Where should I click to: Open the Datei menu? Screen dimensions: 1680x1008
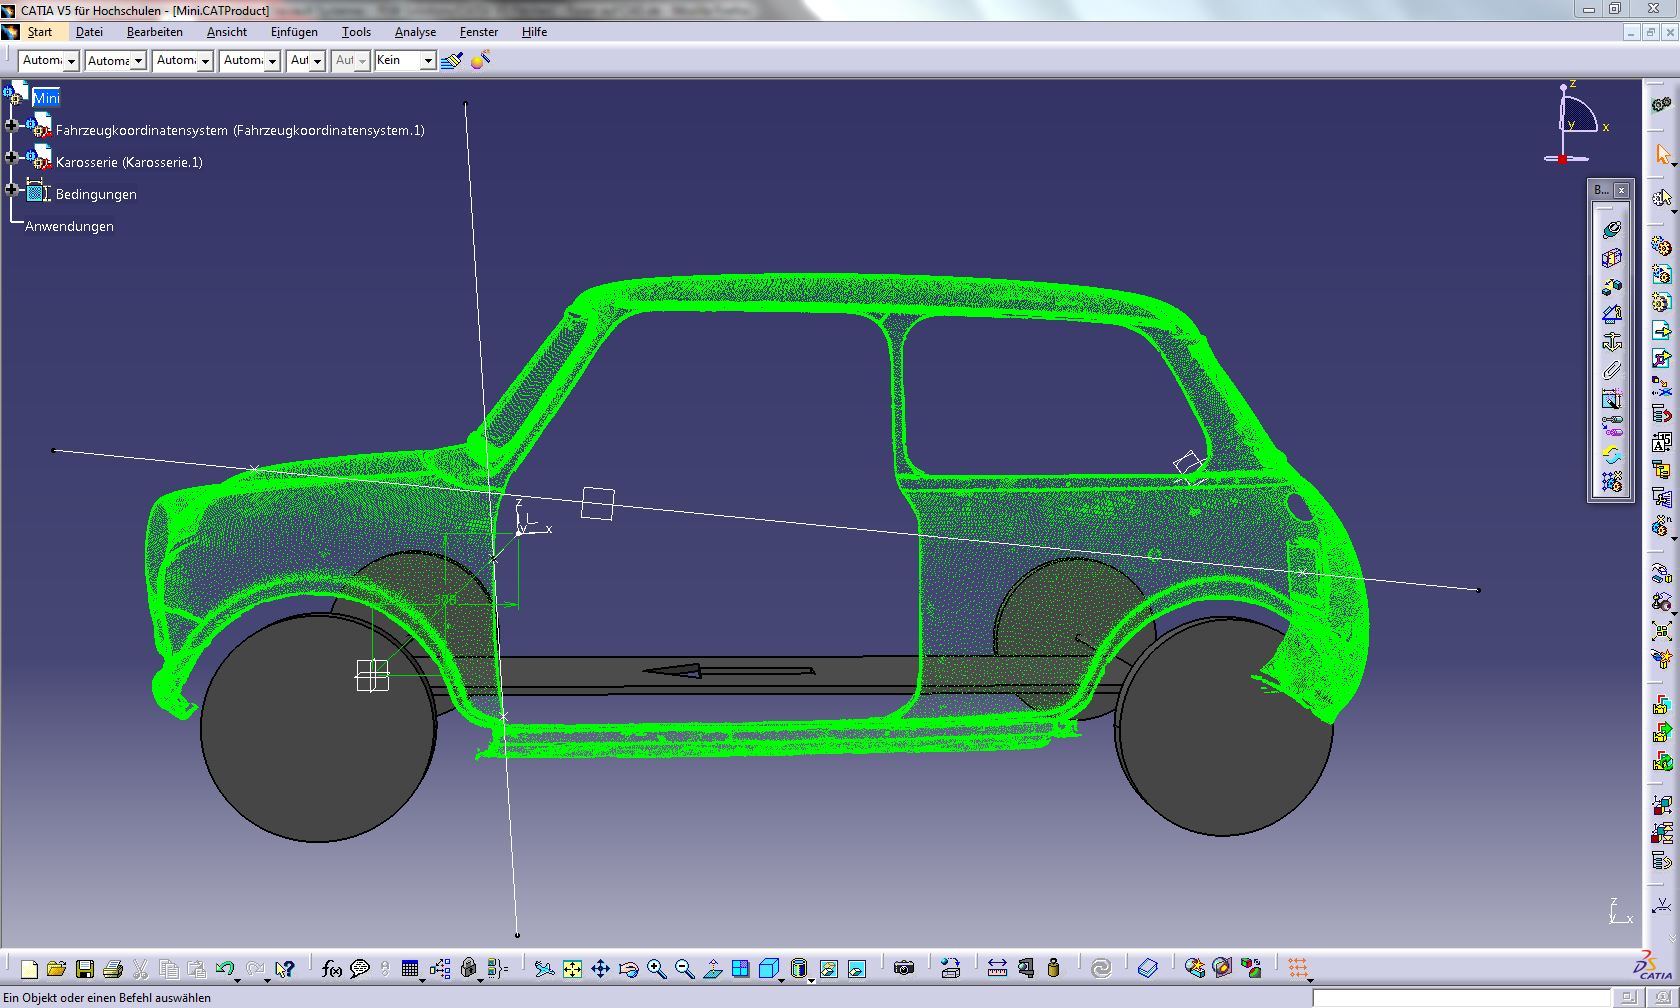click(89, 32)
